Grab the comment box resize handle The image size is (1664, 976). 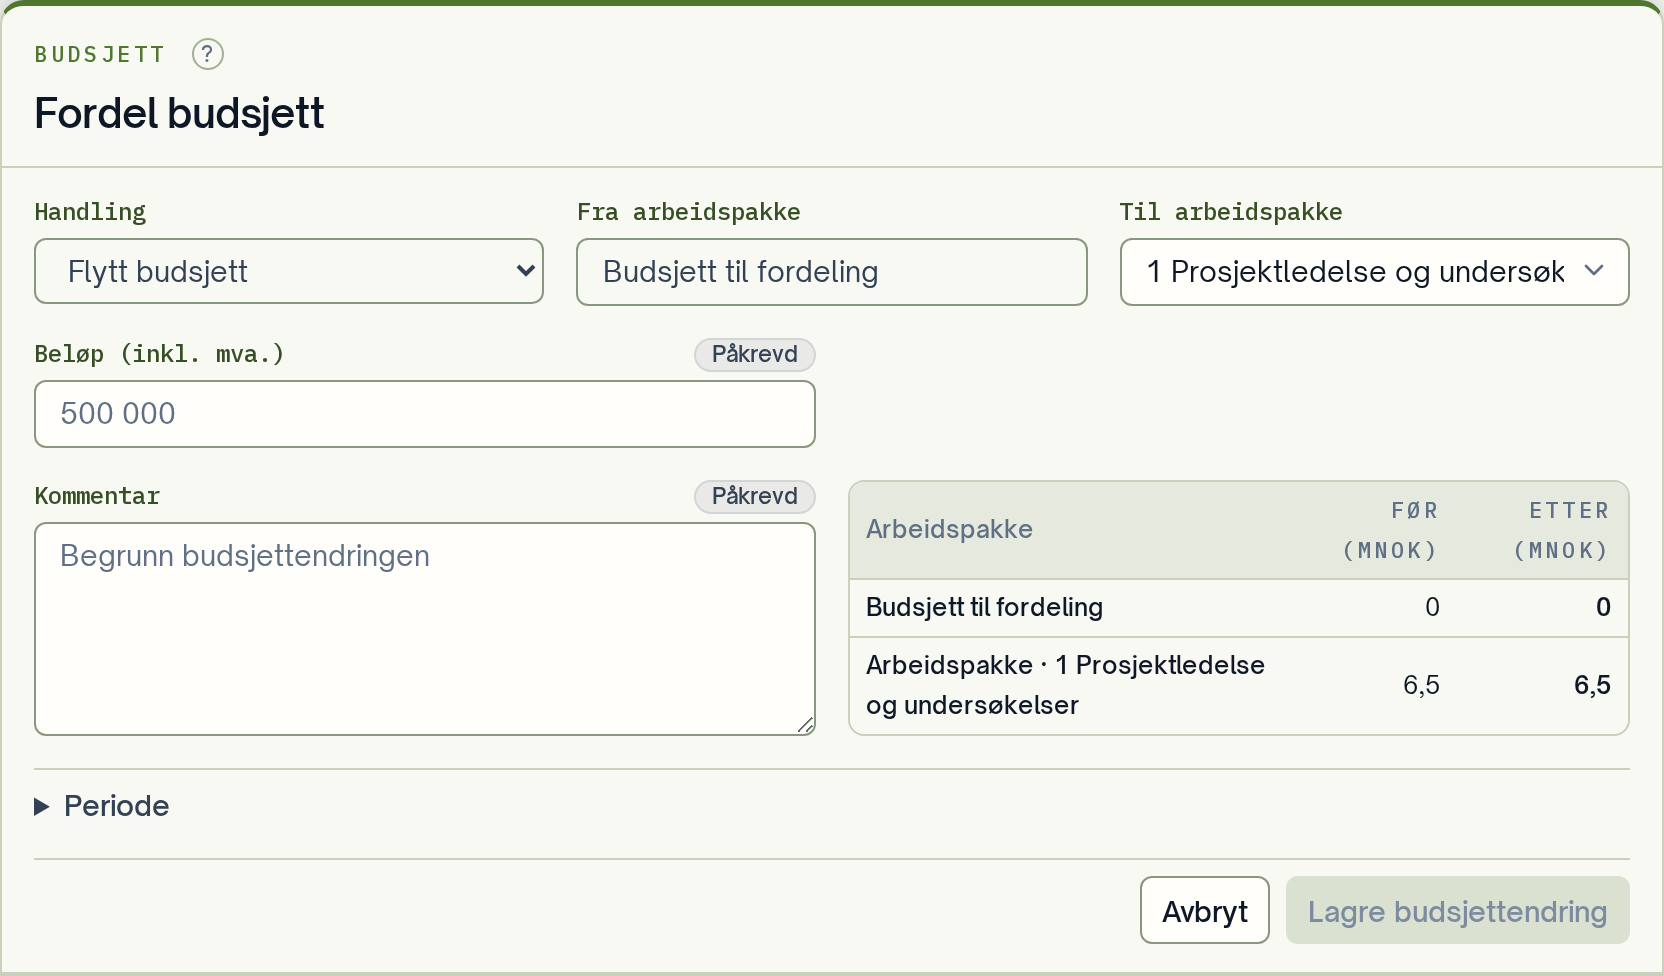pyautogui.click(x=806, y=726)
